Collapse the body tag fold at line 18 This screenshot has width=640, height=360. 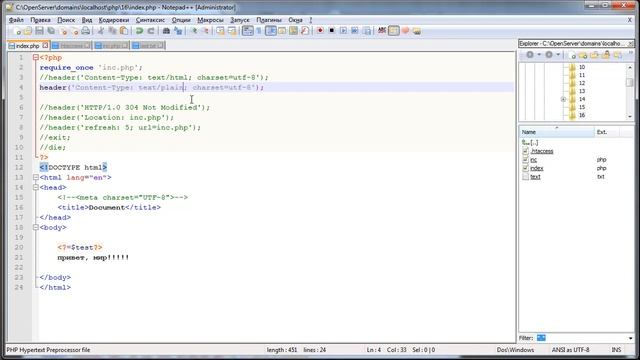[x=36, y=227]
